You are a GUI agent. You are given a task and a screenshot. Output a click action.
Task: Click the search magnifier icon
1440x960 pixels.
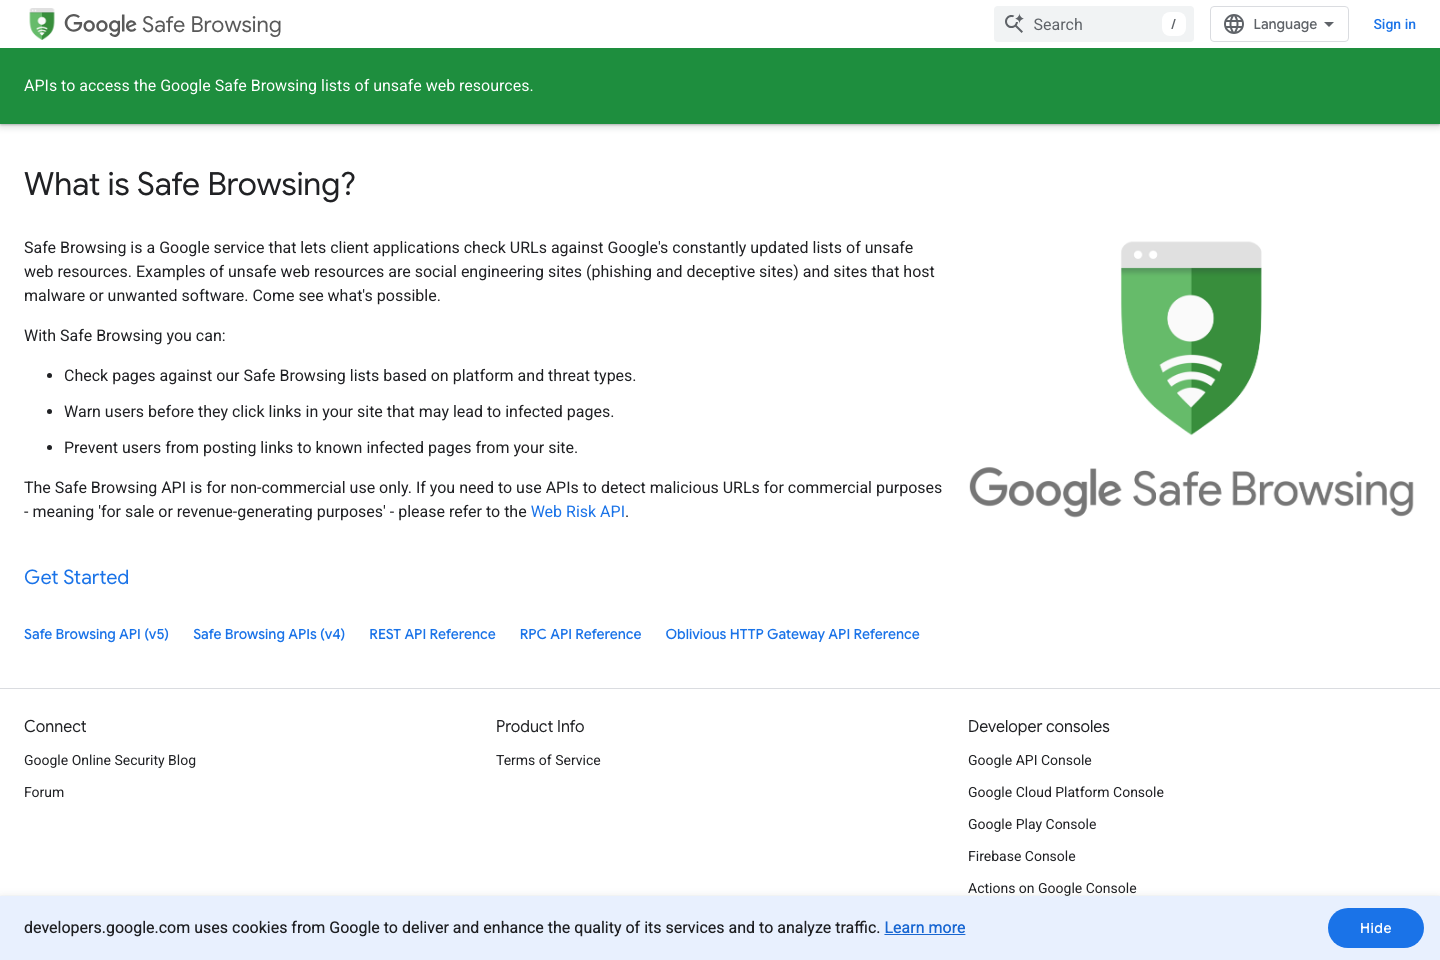point(1014,23)
